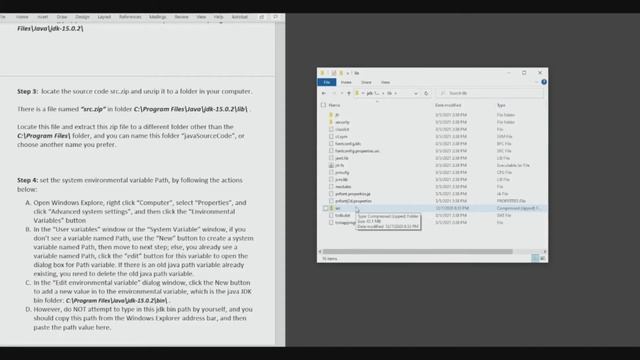
Task: Open Explorer quick access toolbar dropdown
Action: pos(348,73)
